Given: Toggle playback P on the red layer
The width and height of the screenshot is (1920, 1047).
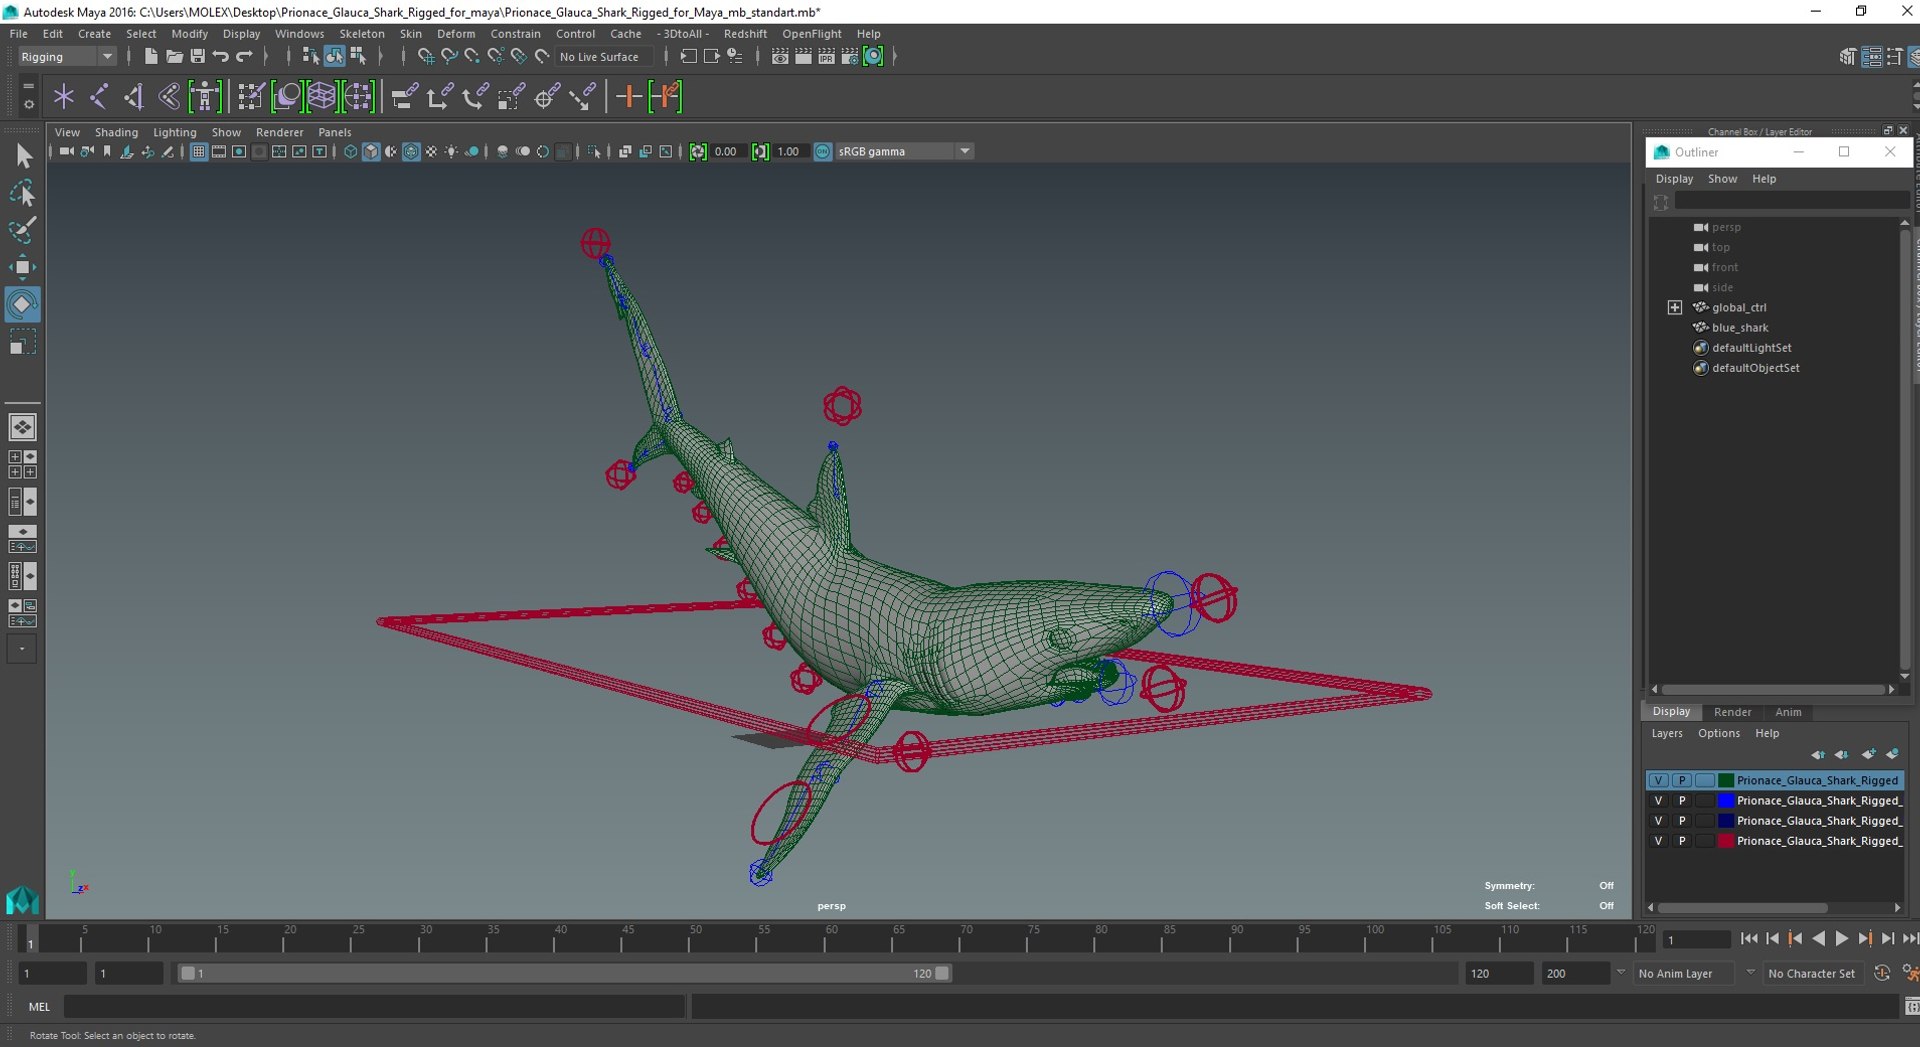Looking at the screenshot, I should click(1682, 841).
